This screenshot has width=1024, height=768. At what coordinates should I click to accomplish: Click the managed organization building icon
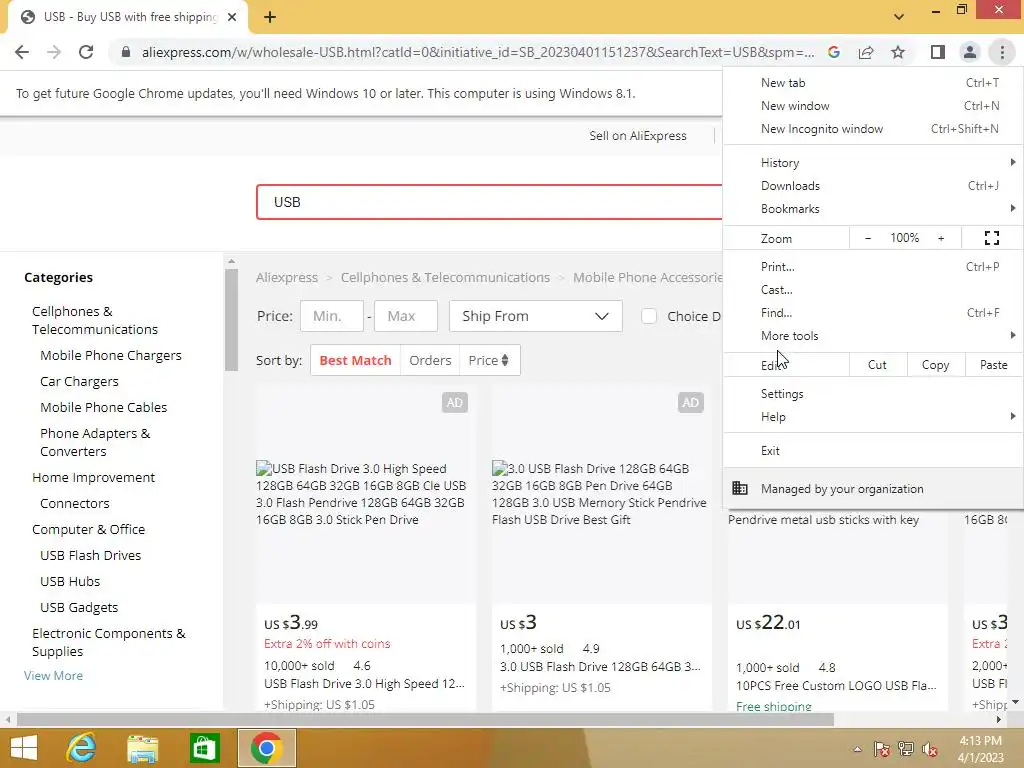point(739,488)
